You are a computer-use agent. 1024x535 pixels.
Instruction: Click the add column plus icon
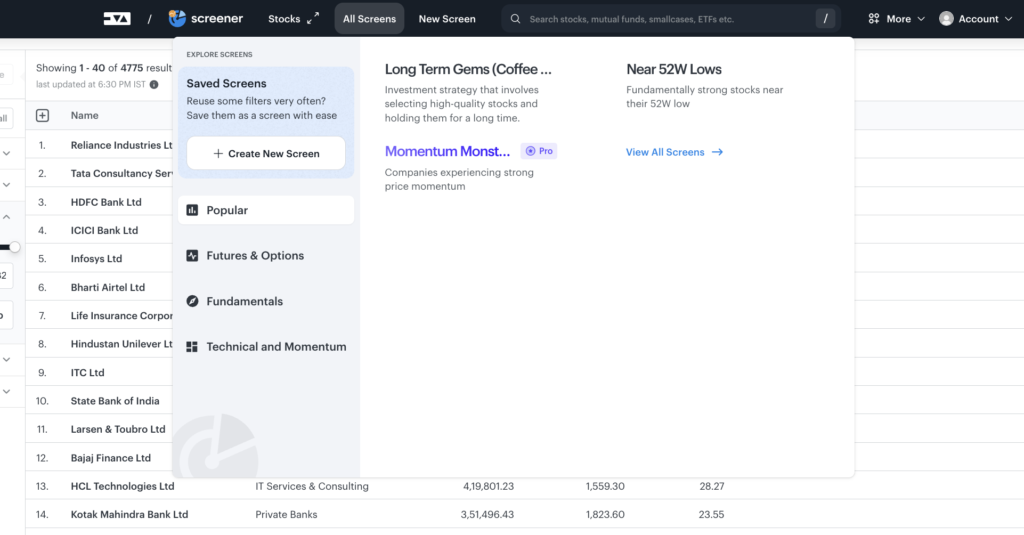pos(42,116)
